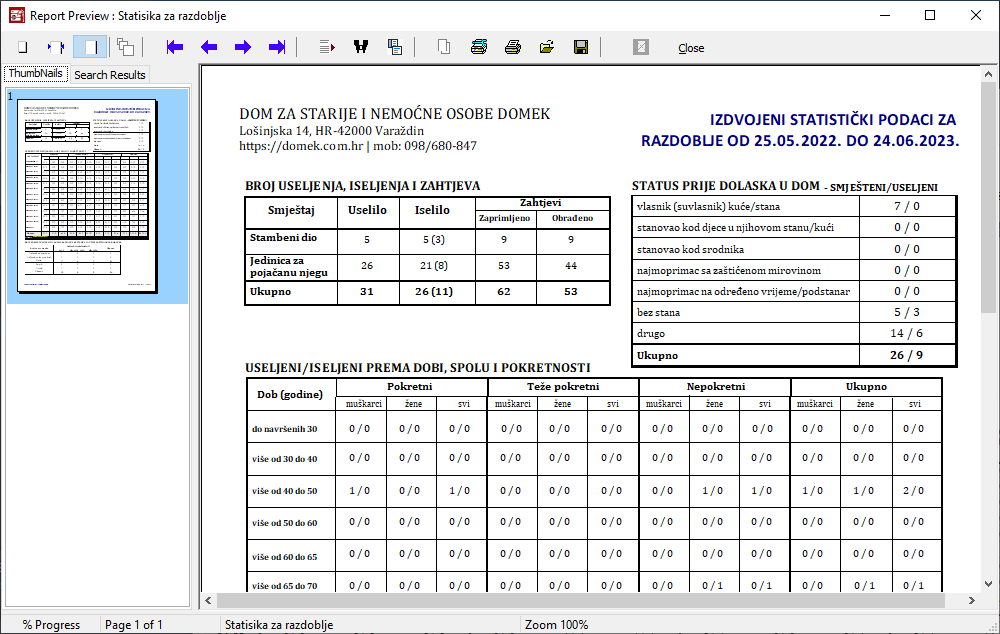Image resolution: width=1000 pixels, height=634 pixels.
Task: Toggle whole page view button
Action: click(x=22, y=47)
